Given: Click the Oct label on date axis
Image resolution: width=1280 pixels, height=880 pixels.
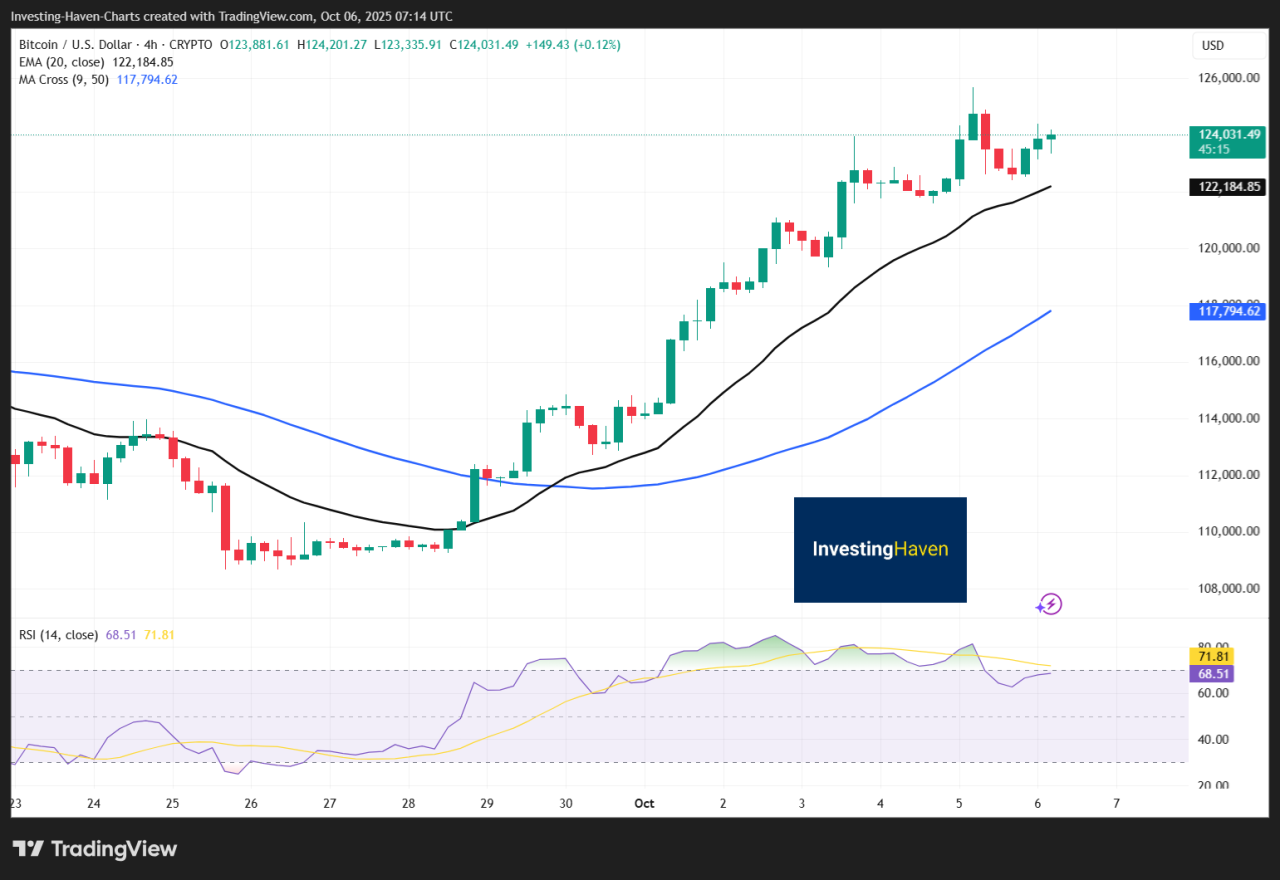Looking at the screenshot, I should pos(644,803).
